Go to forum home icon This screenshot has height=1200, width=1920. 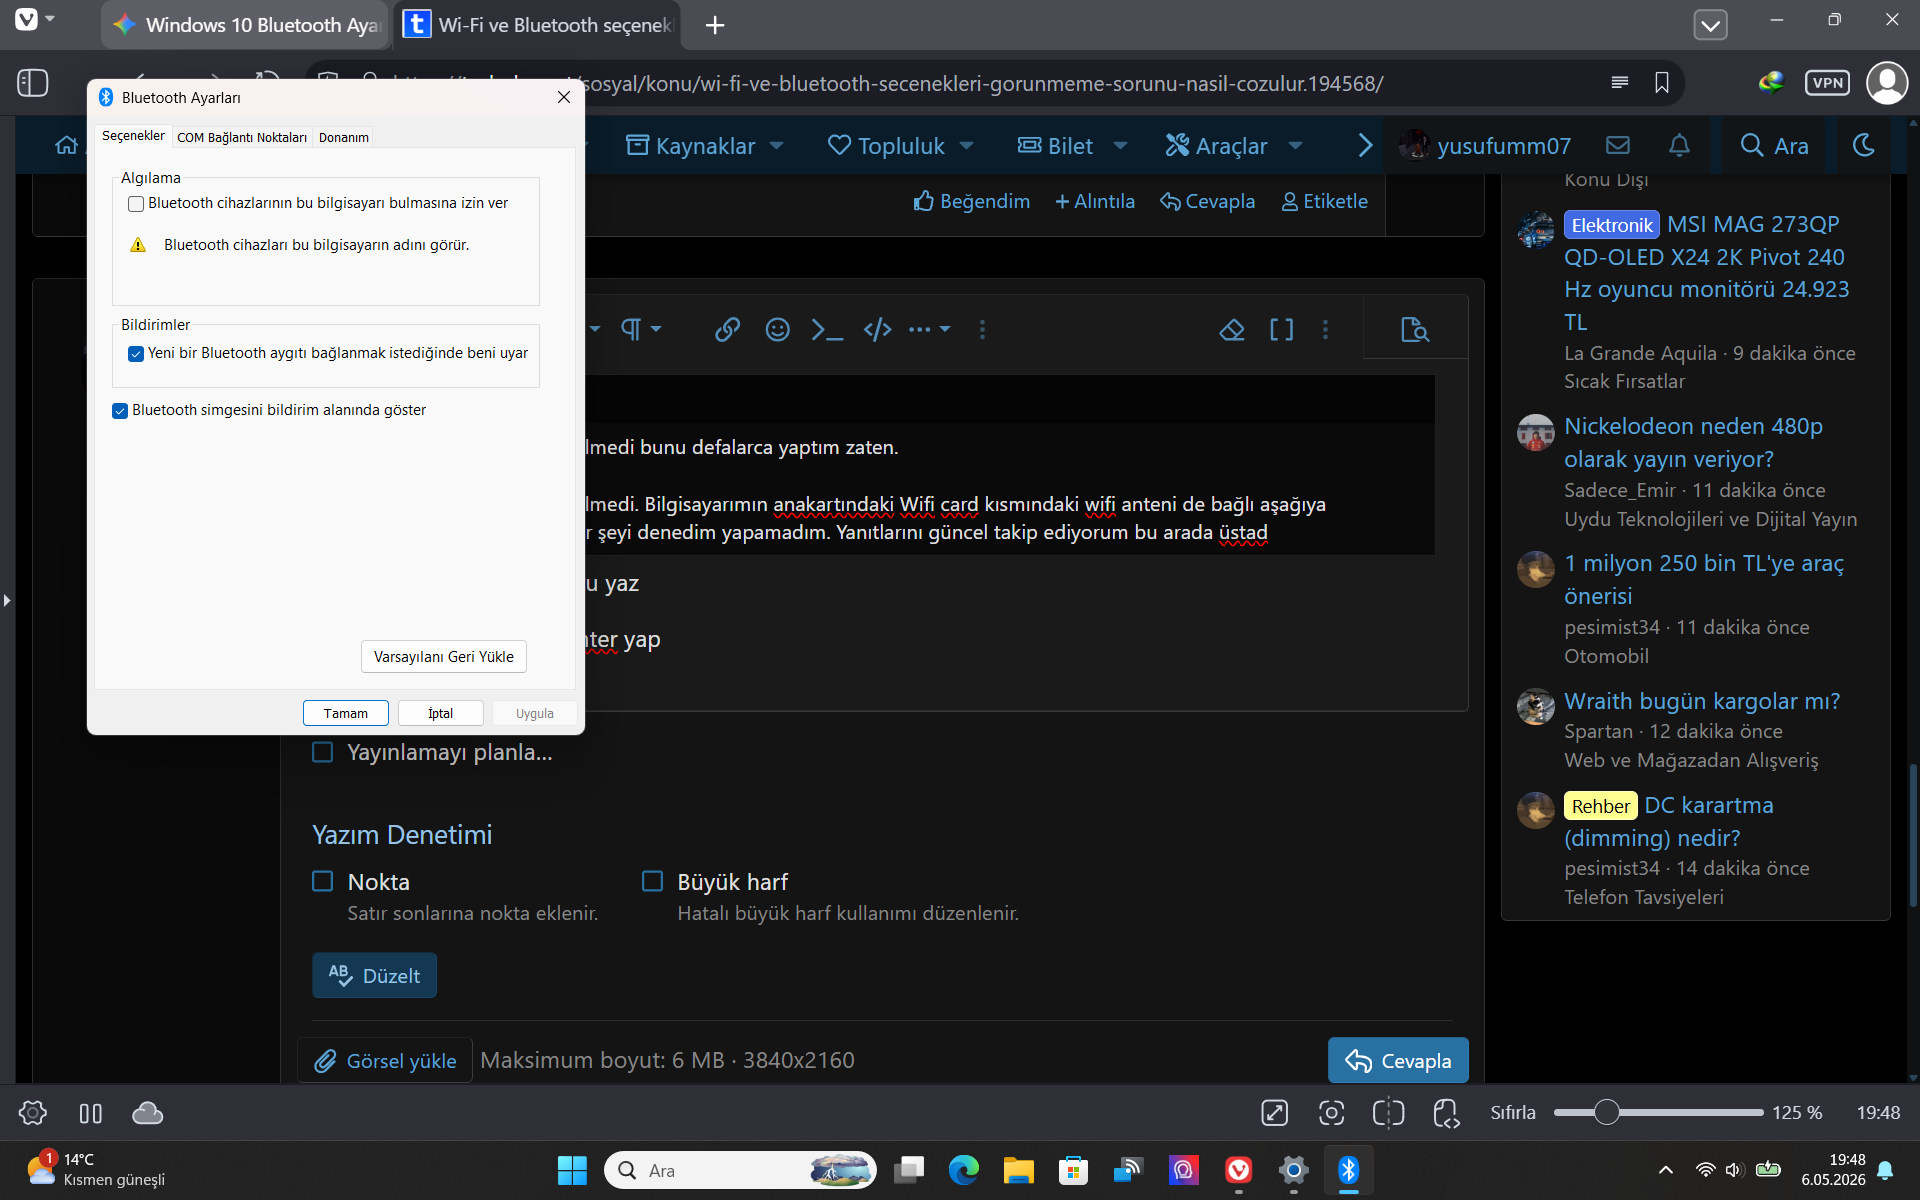pos(66,146)
